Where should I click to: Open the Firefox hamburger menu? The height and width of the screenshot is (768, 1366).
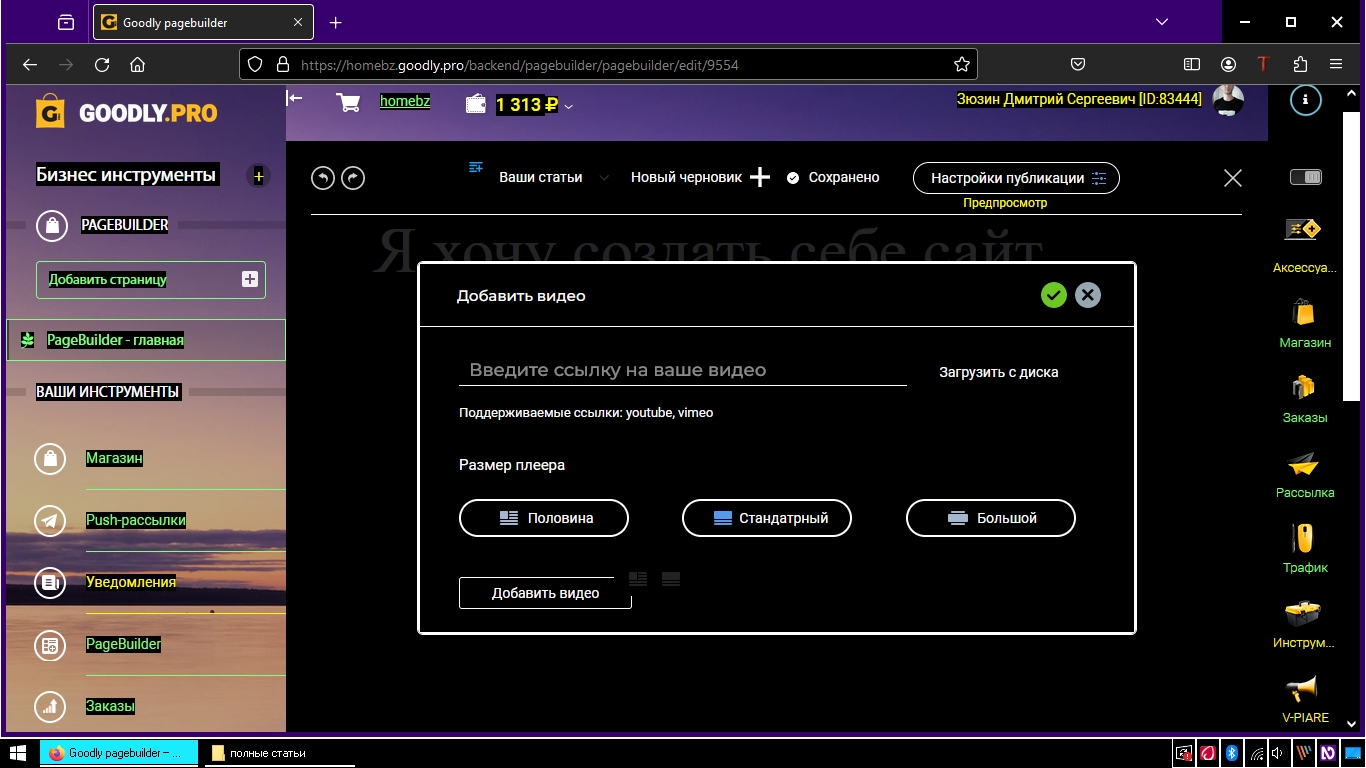click(1336, 64)
